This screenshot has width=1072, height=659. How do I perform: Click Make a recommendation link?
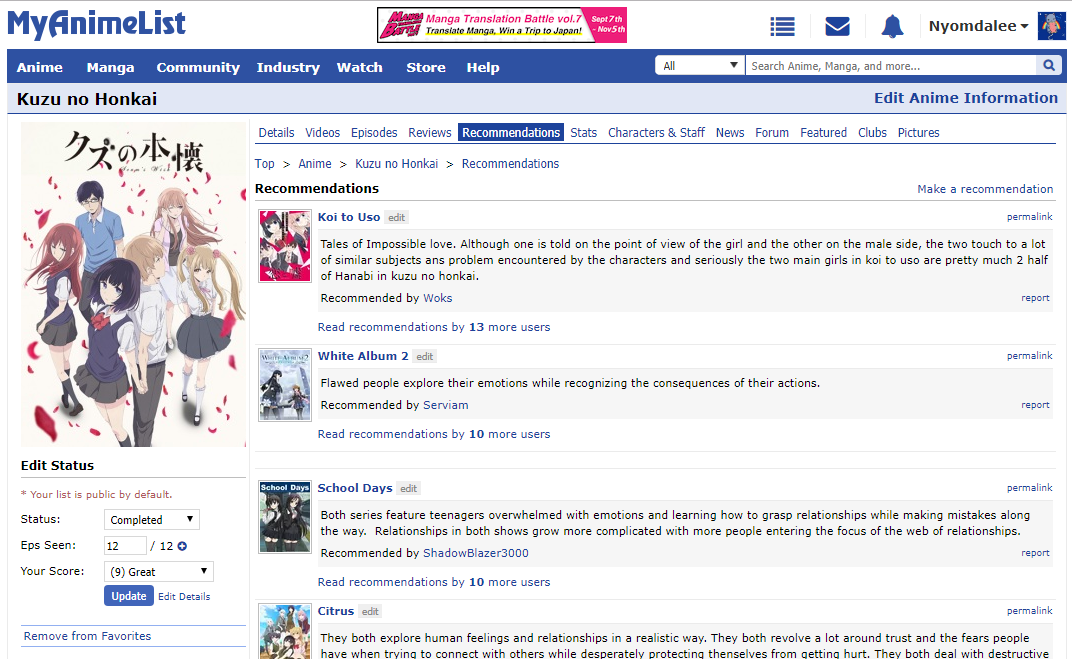985,189
